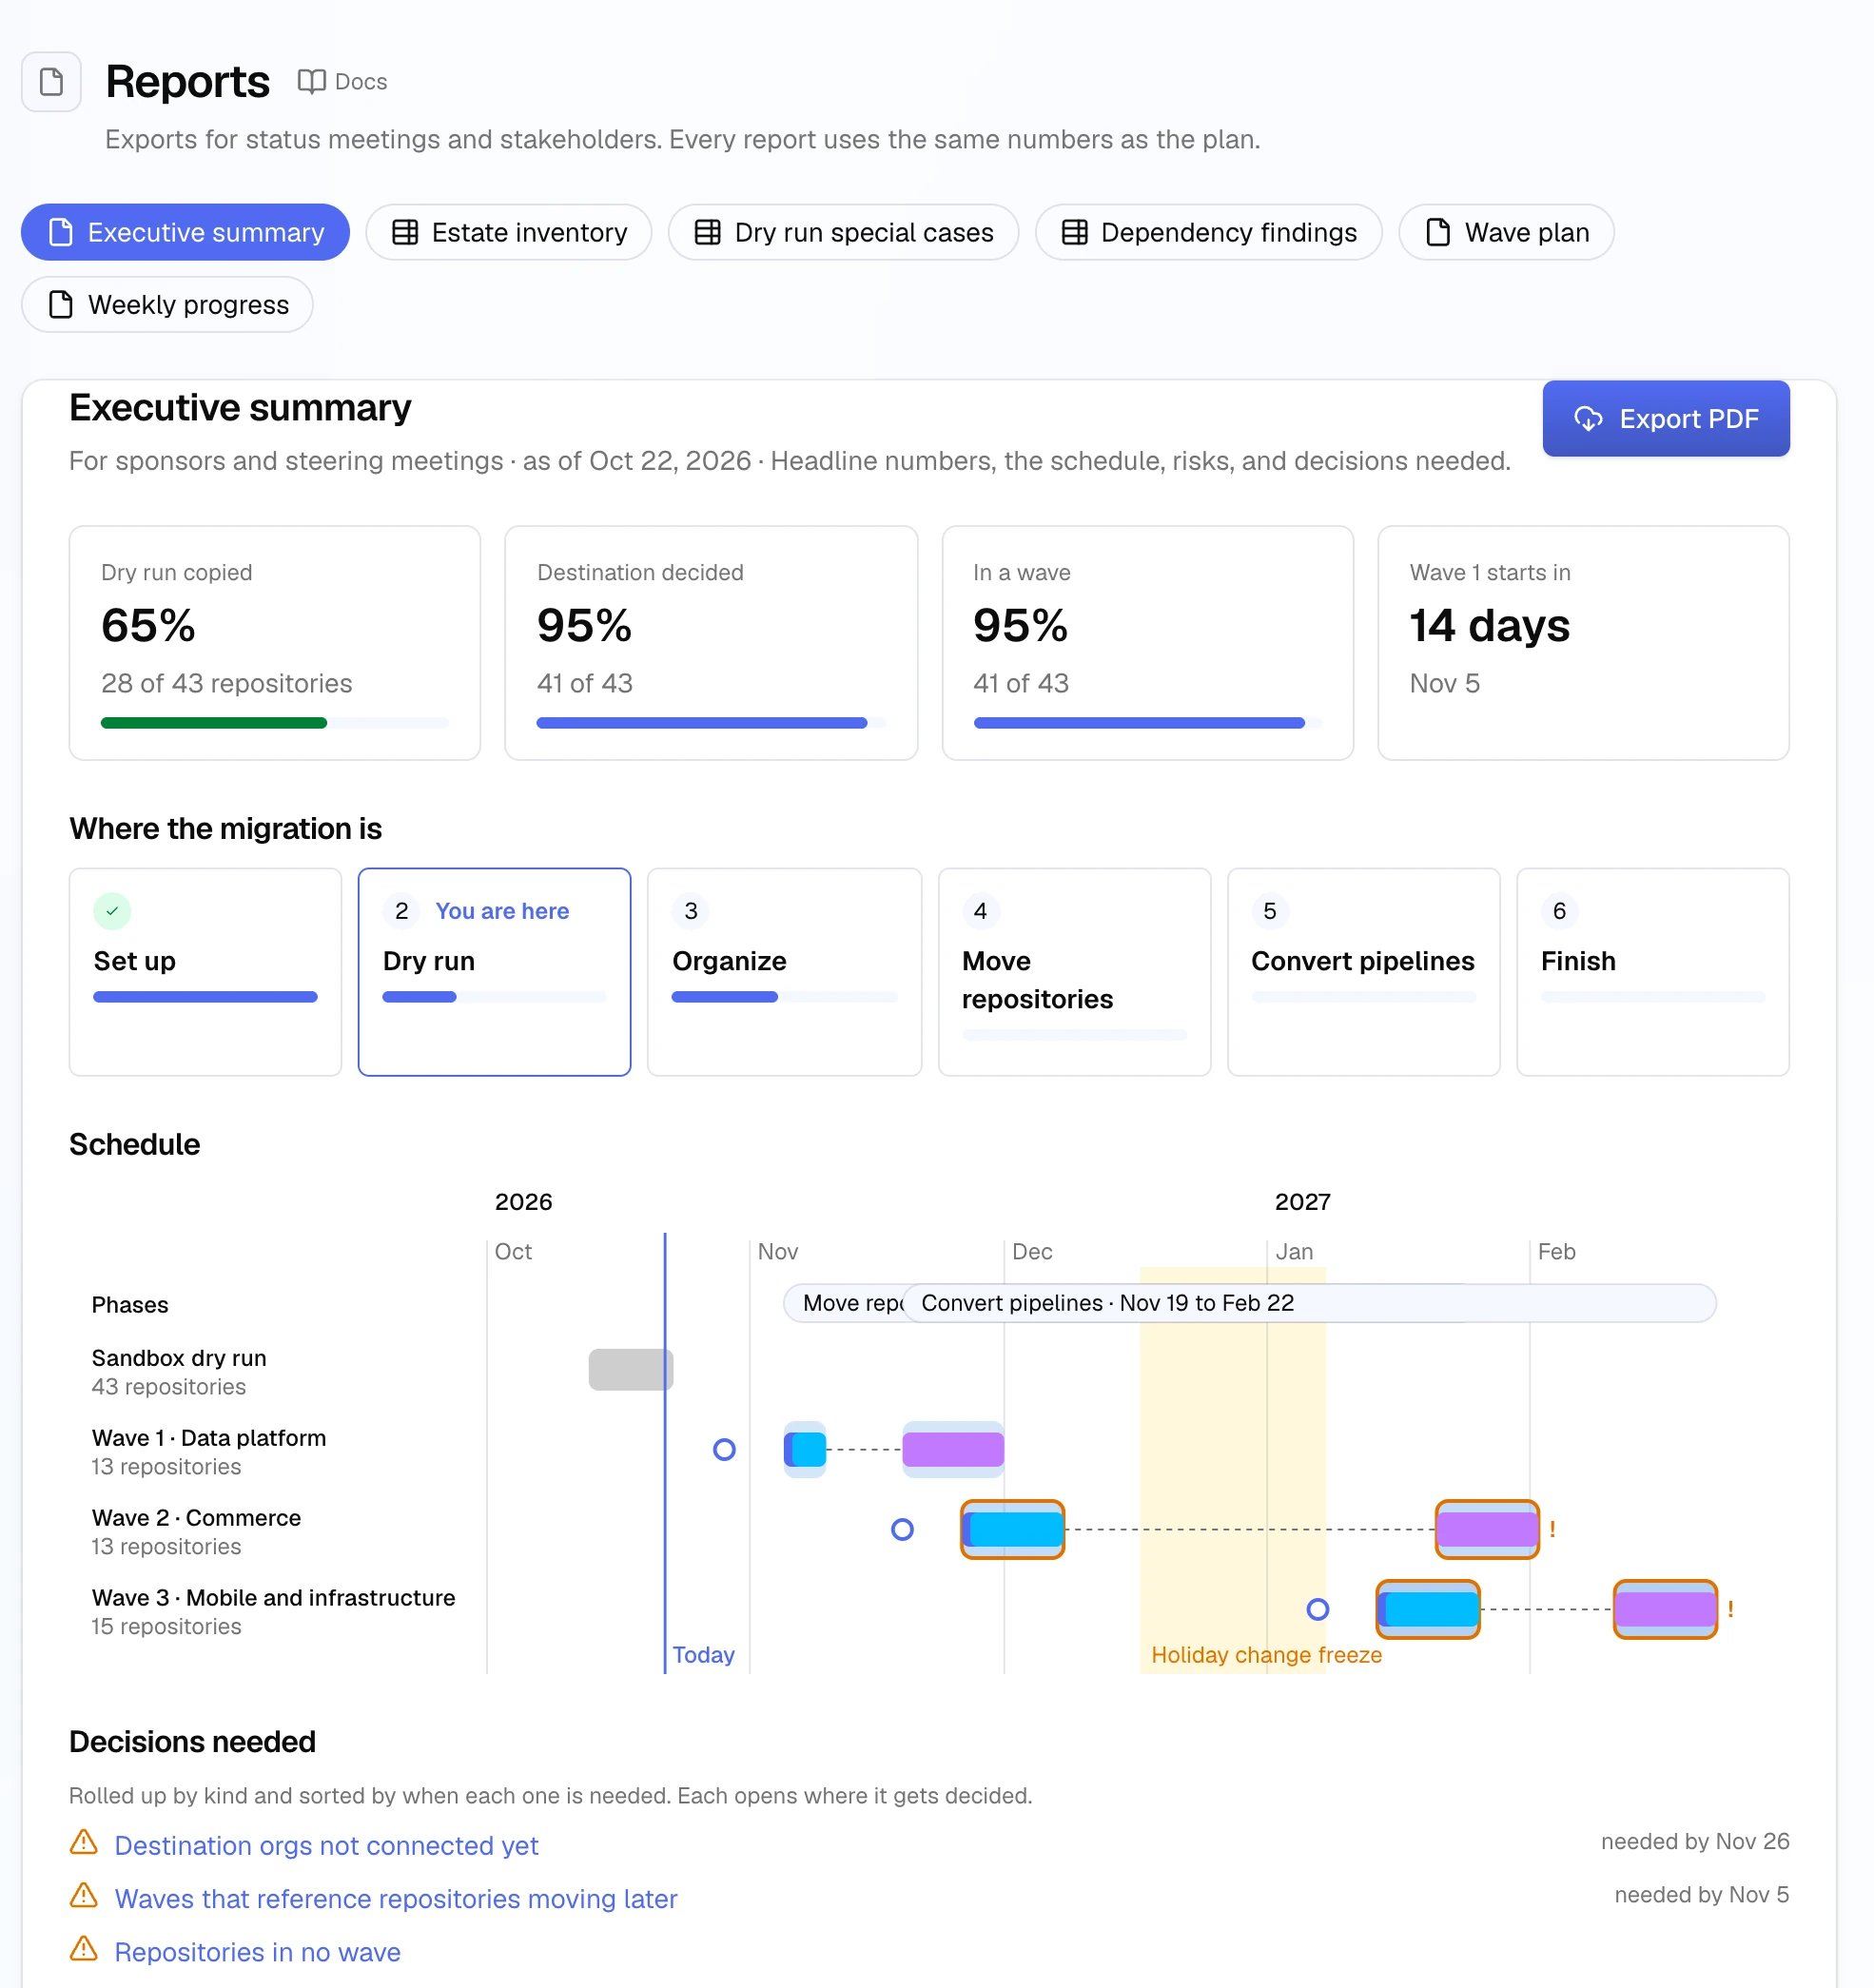This screenshot has width=1874, height=1988.
Task: Click the green checkmark on Set up
Action: [112, 911]
